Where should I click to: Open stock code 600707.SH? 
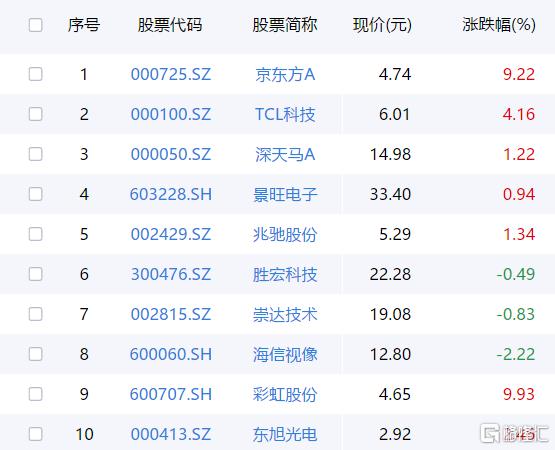171,394
